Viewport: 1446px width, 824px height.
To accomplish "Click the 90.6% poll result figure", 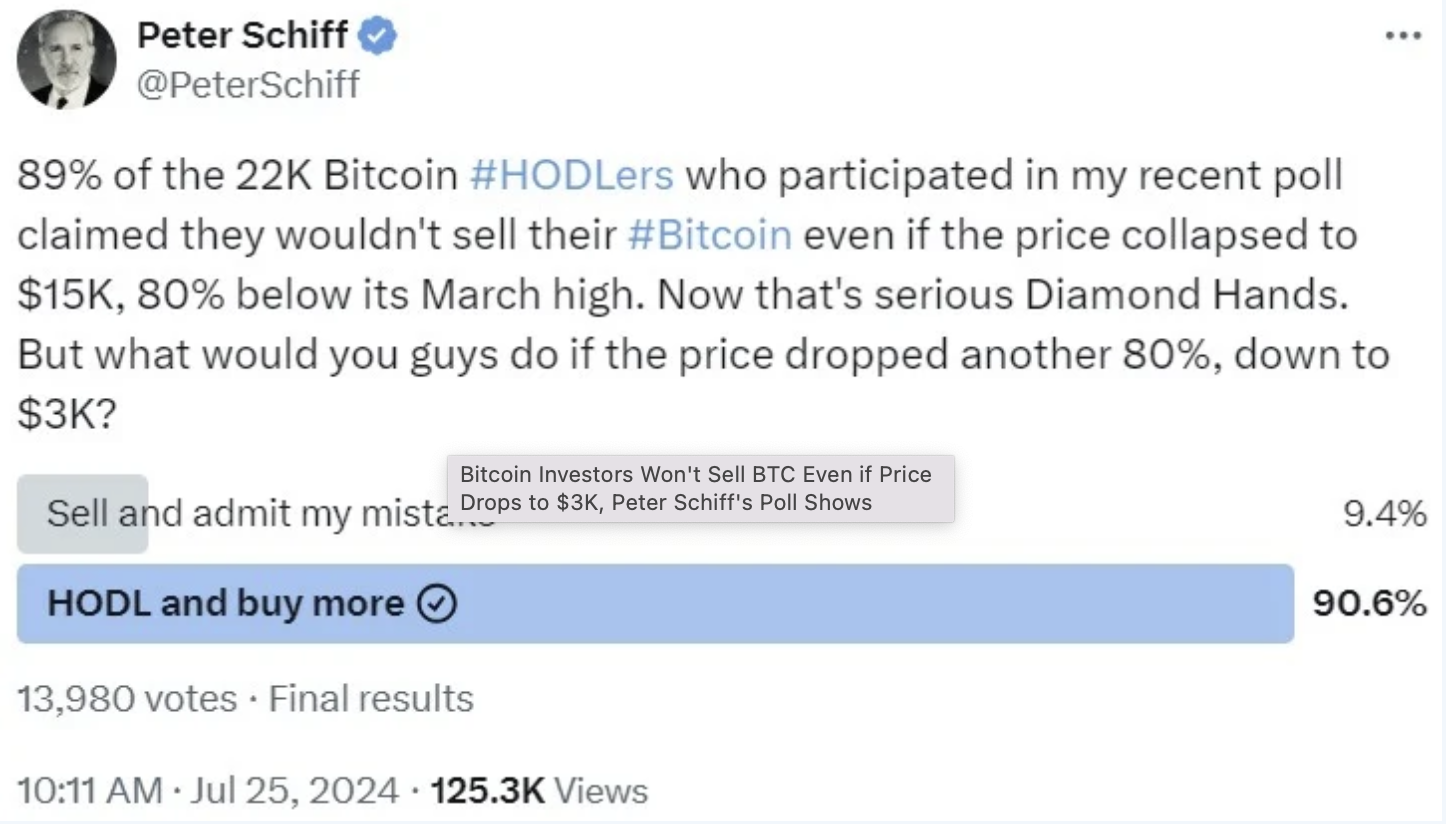I will (1369, 604).
